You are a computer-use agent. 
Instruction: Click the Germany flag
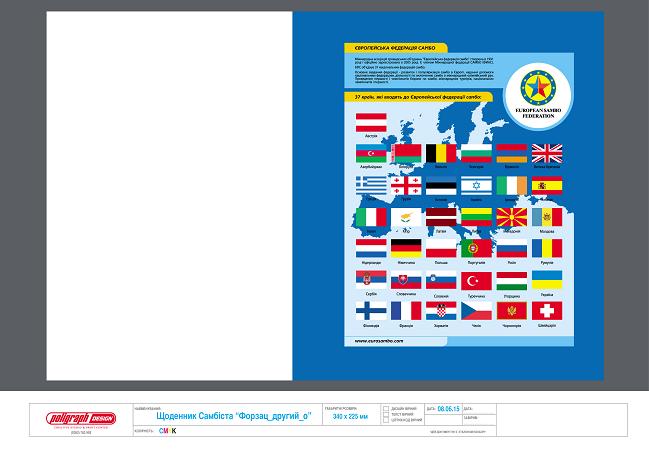(x=405, y=247)
